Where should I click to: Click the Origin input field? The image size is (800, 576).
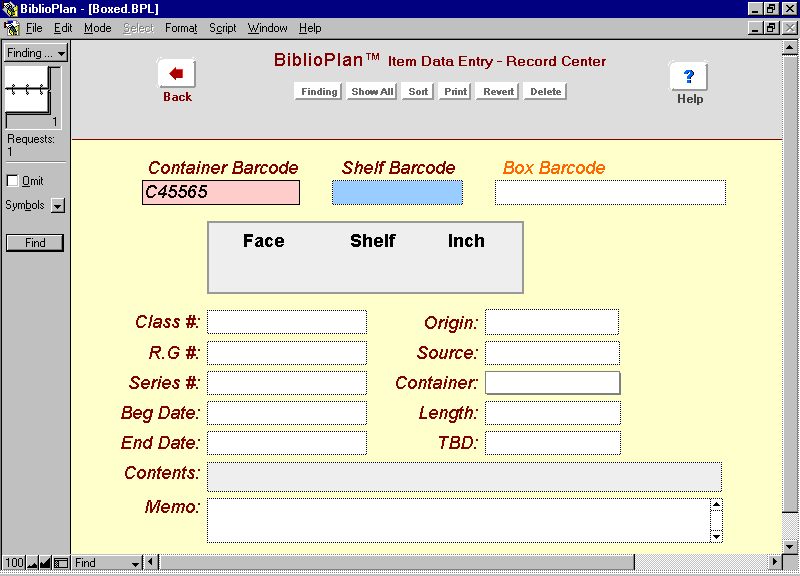coord(552,322)
